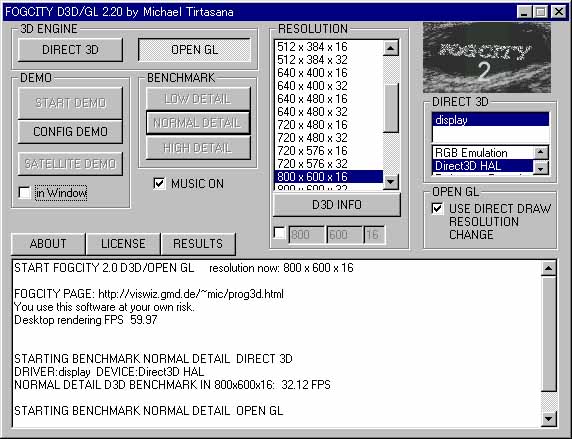Image resolution: width=572 pixels, height=439 pixels.
Task: Close the FOGCITY window
Action: pos(559,12)
